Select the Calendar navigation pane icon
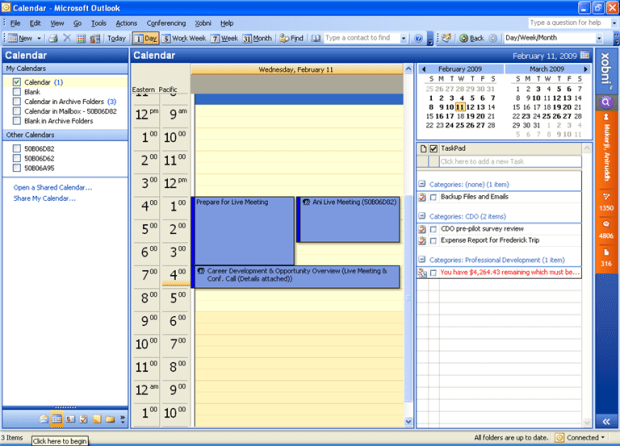This screenshot has height=446, width=620. 57,419
